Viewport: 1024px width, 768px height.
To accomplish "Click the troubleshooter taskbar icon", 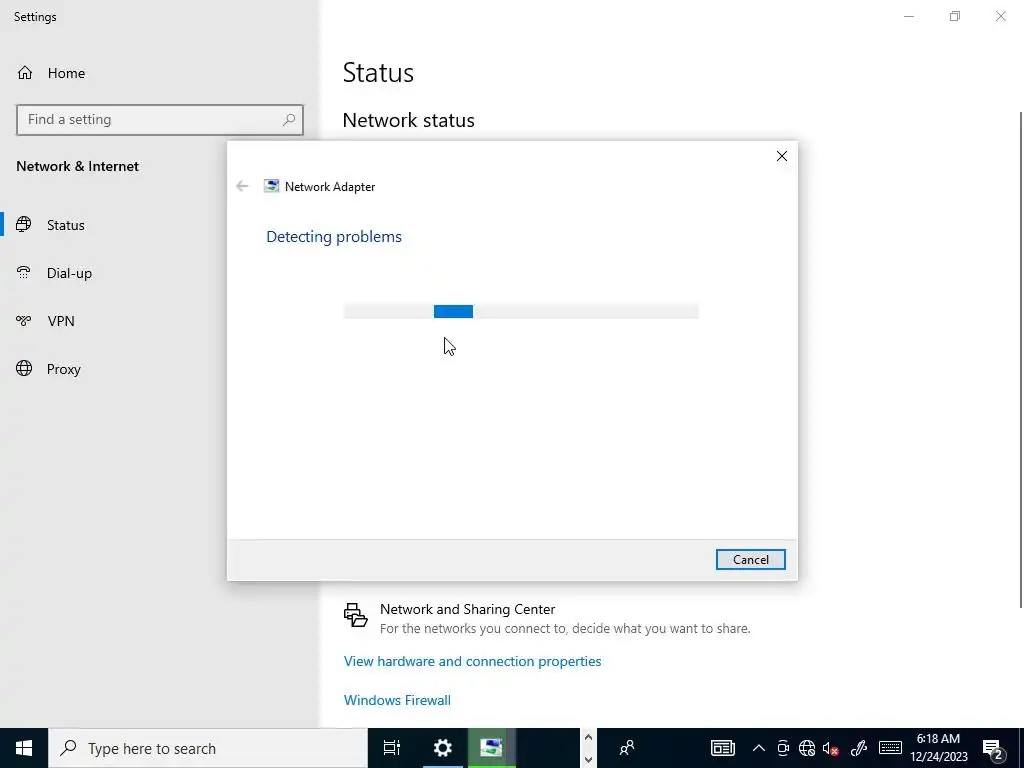I will tap(491, 748).
